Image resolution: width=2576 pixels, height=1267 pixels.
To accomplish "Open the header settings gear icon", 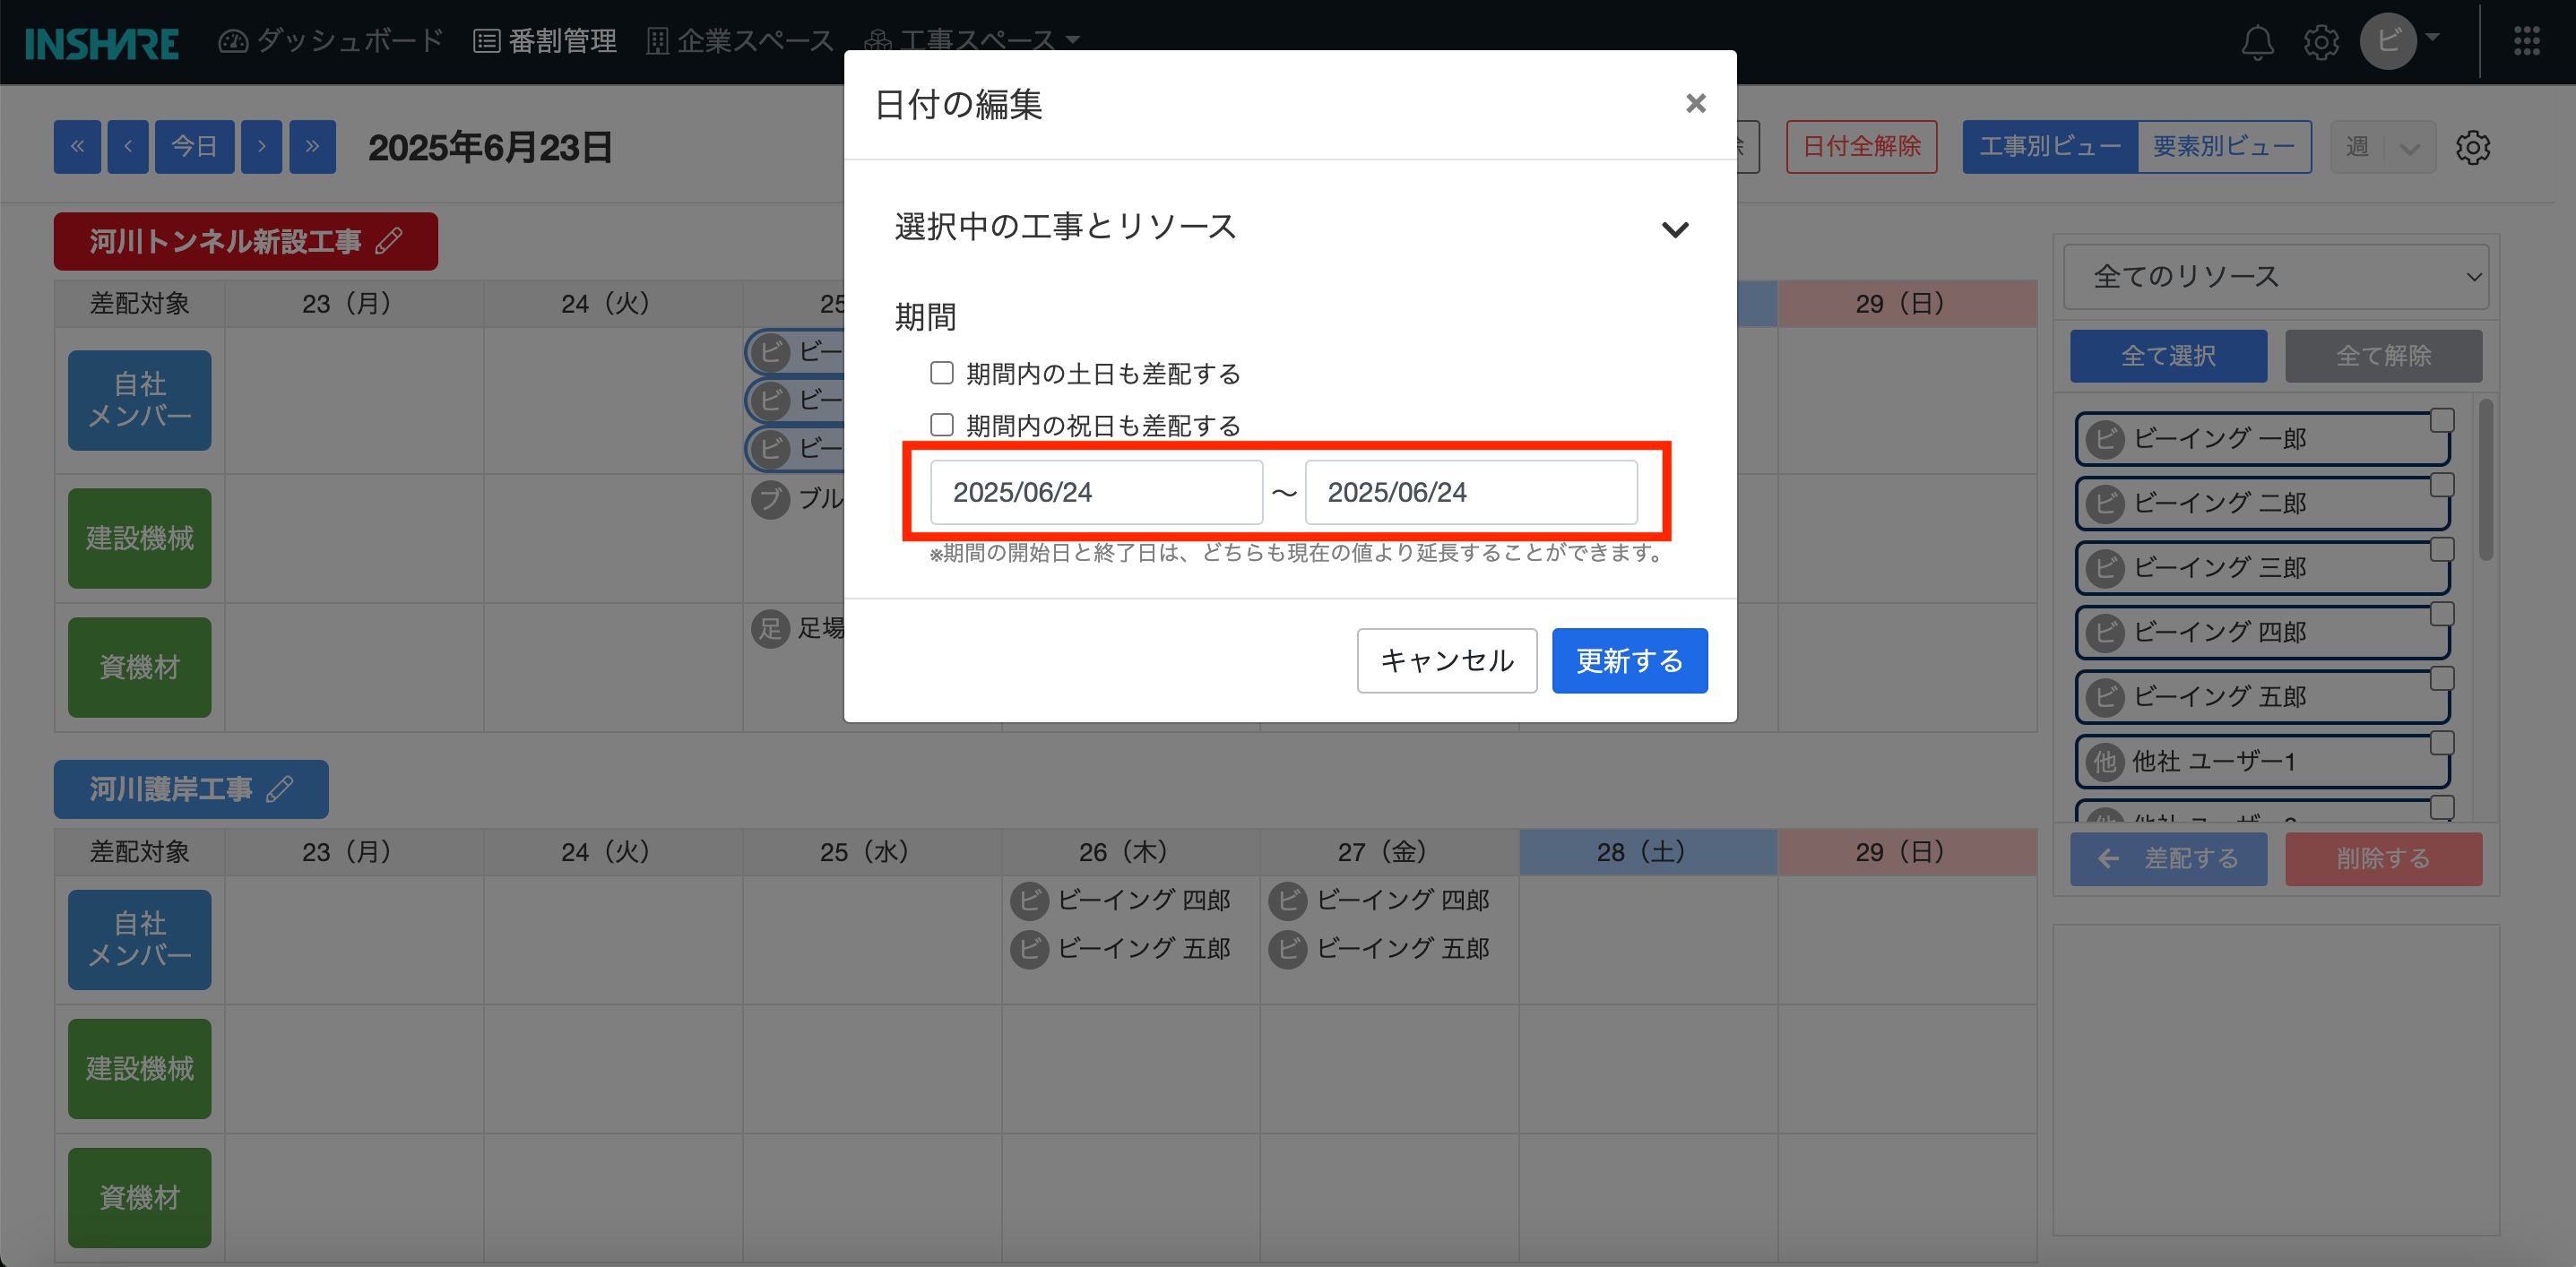I will click(2321, 41).
